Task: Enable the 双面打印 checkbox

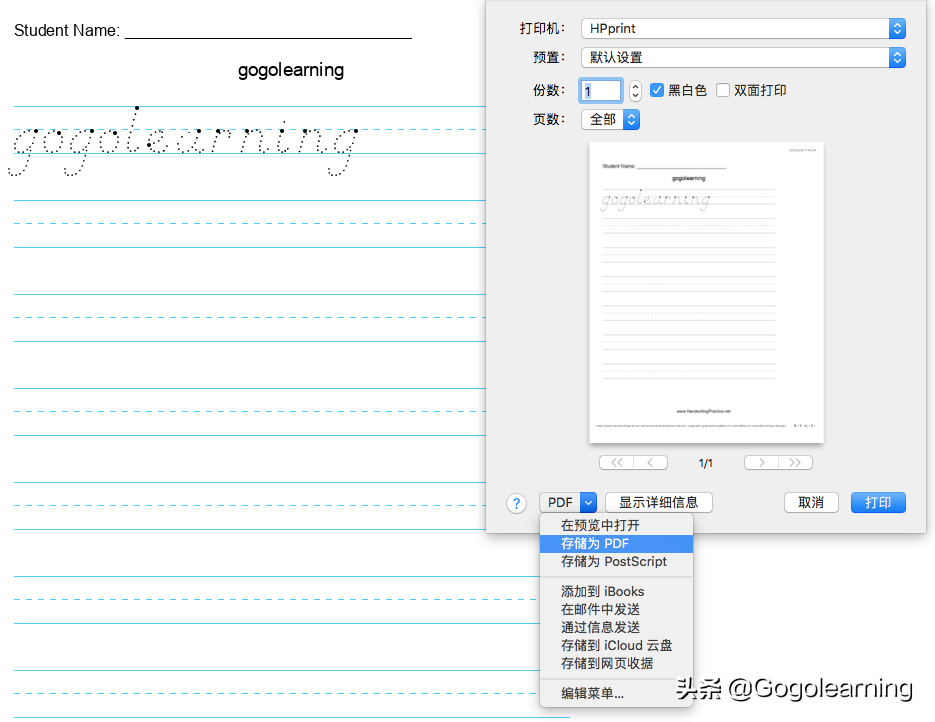Action: [x=723, y=90]
